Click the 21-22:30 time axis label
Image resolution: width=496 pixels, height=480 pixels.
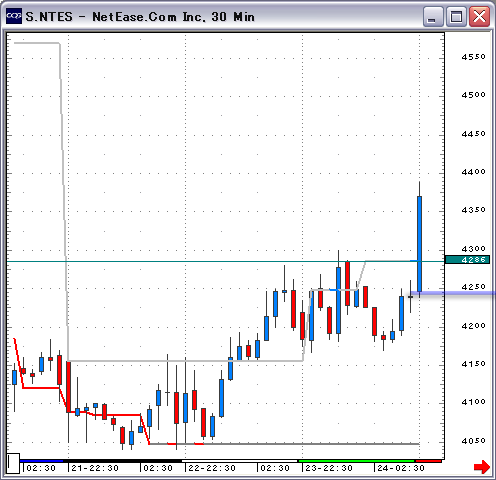click(95, 468)
